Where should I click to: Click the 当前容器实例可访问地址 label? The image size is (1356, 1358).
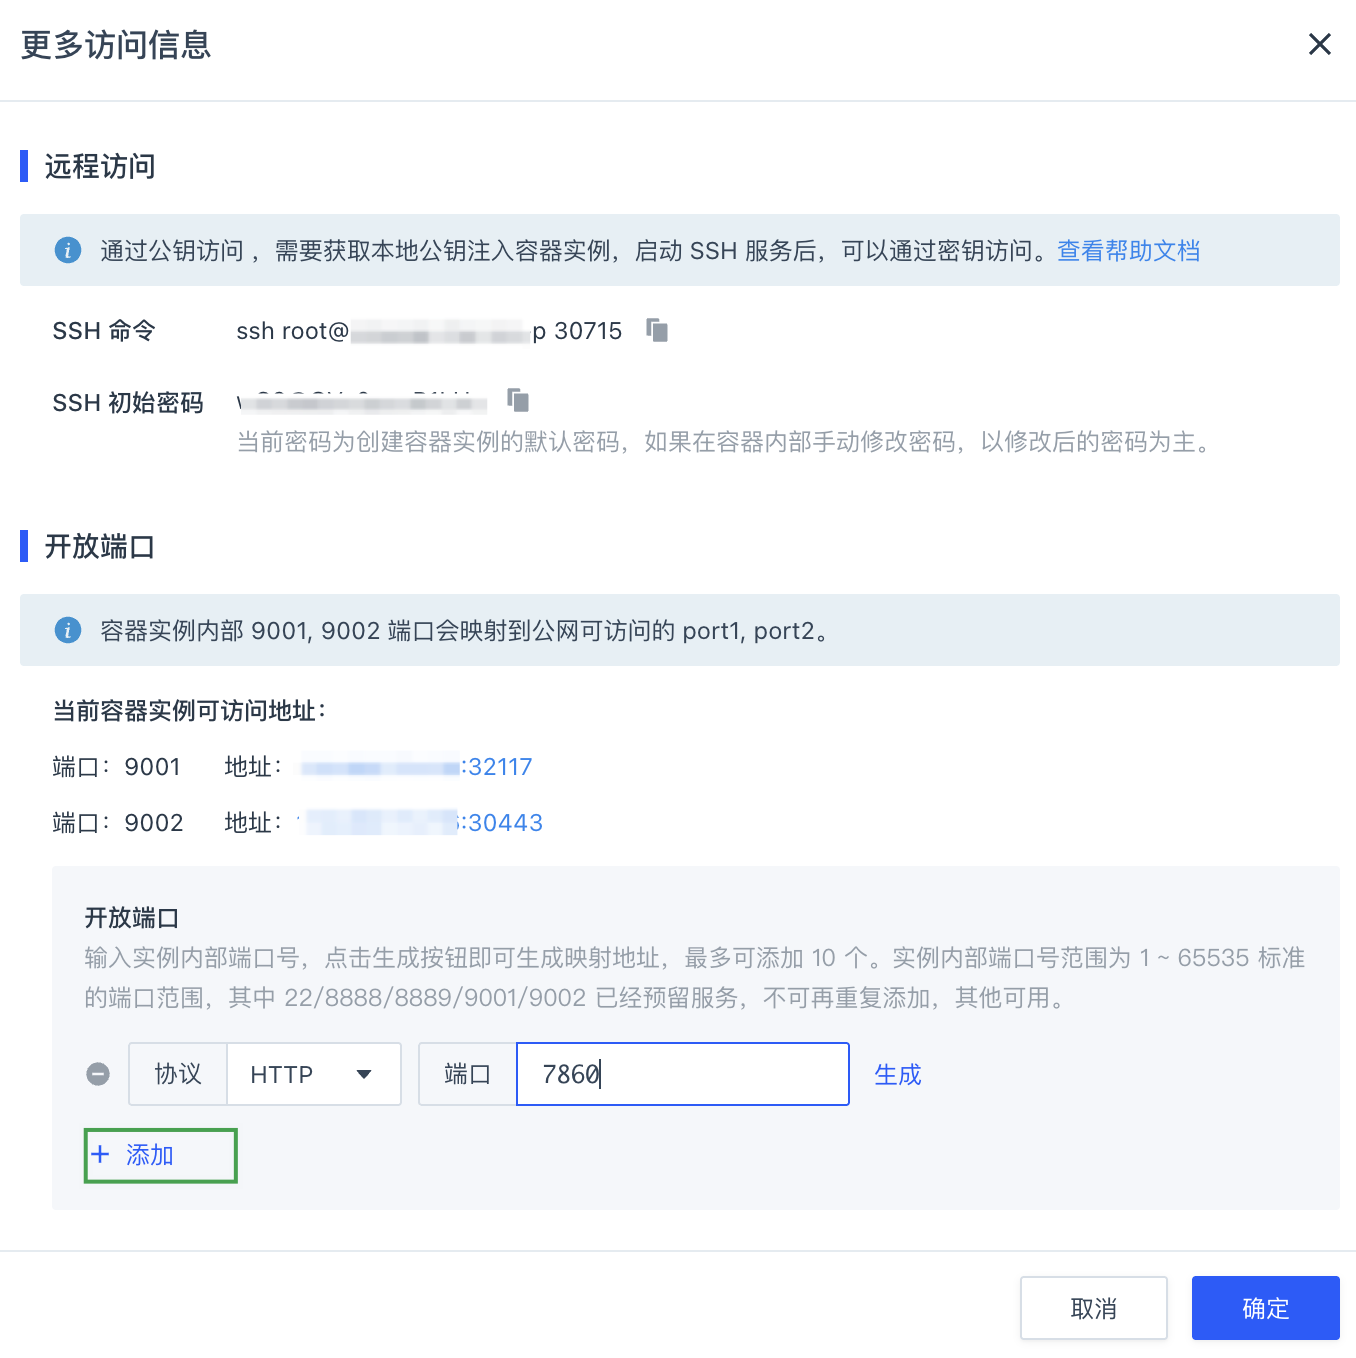pyautogui.click(x=189, y=711)
